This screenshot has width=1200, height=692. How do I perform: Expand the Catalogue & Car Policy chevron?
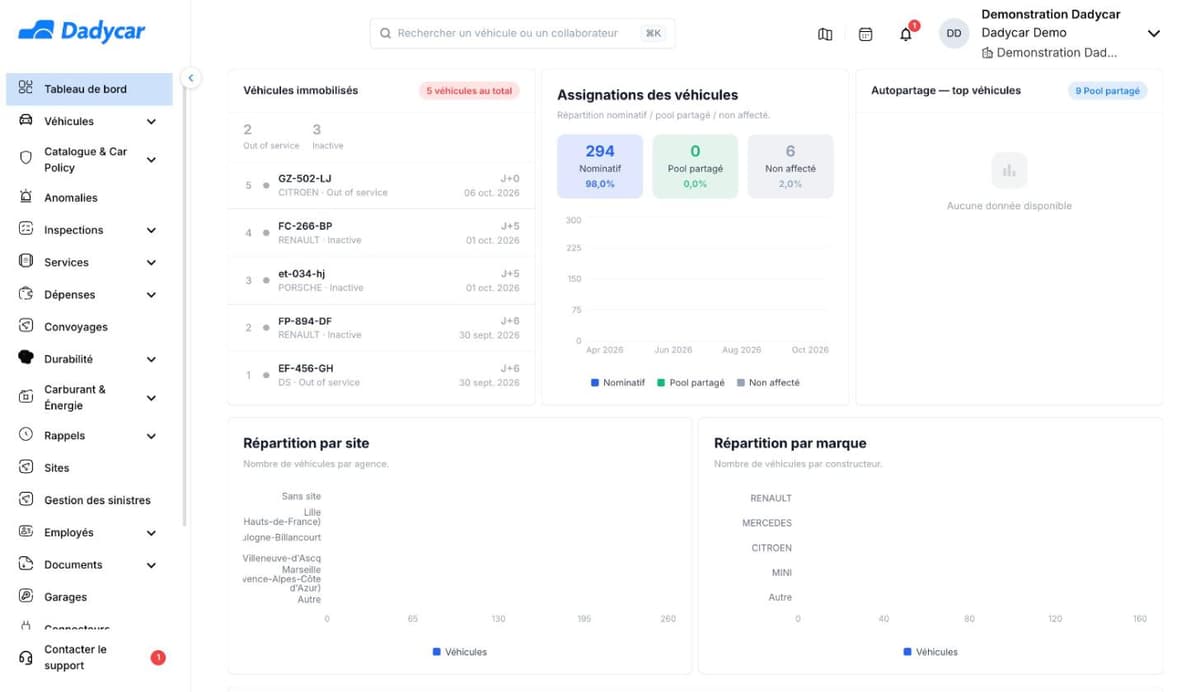pos(151,160)
